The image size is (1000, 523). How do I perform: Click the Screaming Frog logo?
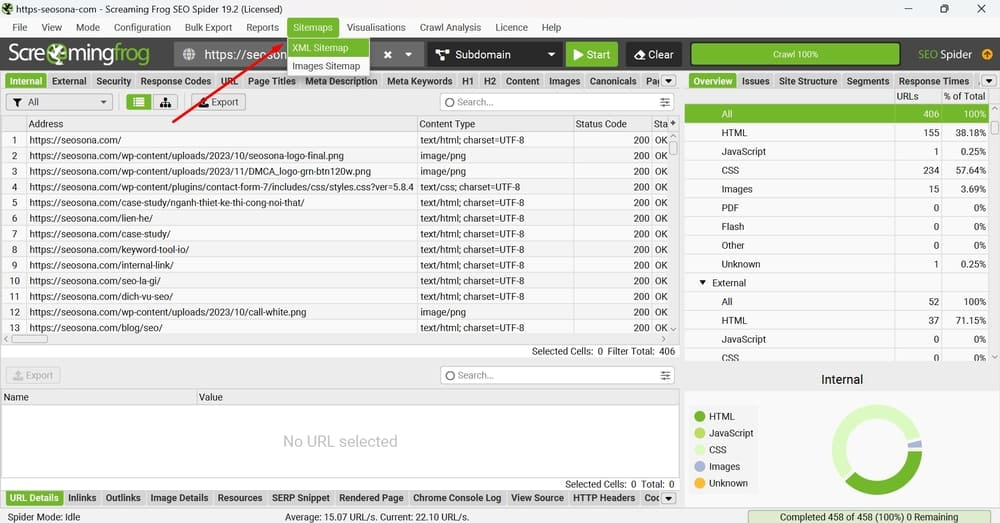(x=78, y=54)
